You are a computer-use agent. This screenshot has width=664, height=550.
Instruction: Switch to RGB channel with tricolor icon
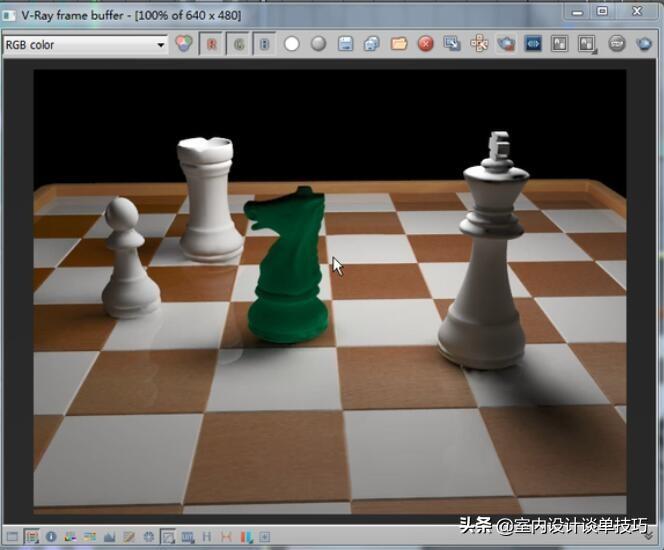(x=183, y=44)
